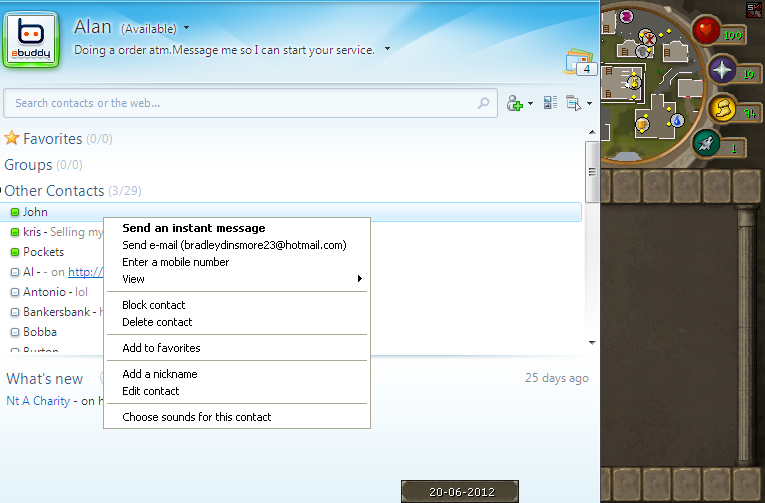Screen dimensions: 765x503
Task: Click the search contacts input field
Action: coord(250,103)
